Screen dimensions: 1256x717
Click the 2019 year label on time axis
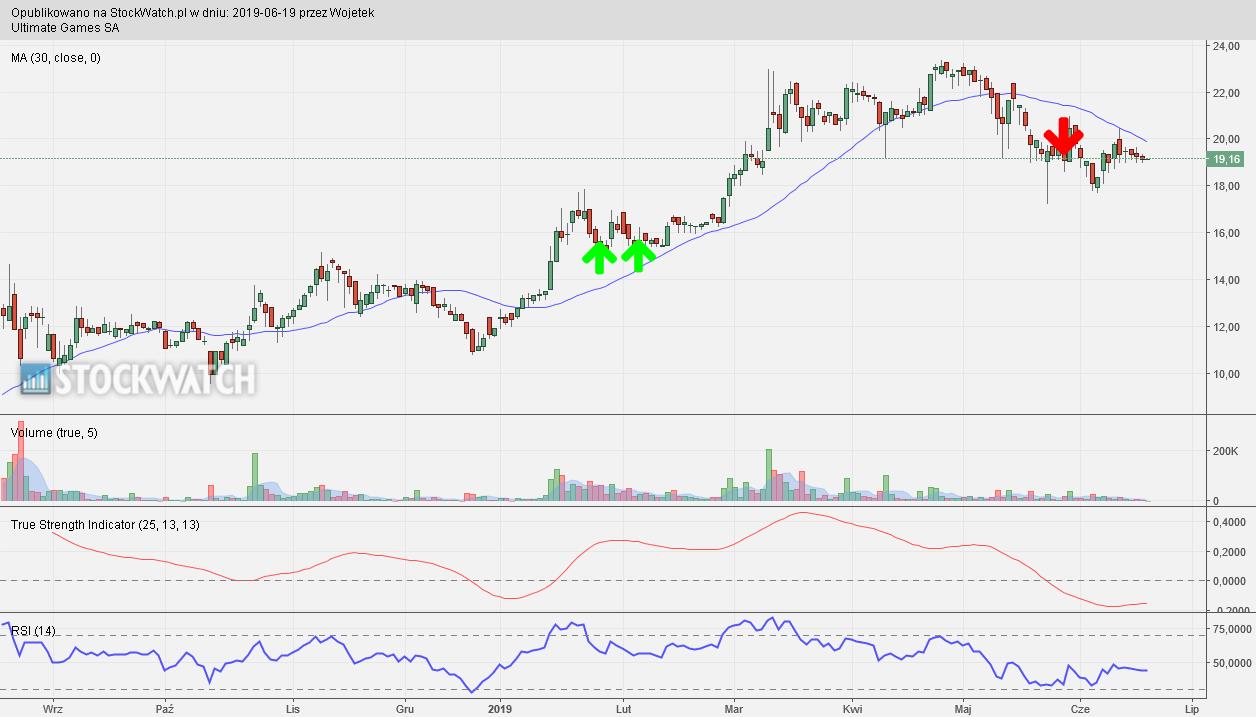point(498,708)
